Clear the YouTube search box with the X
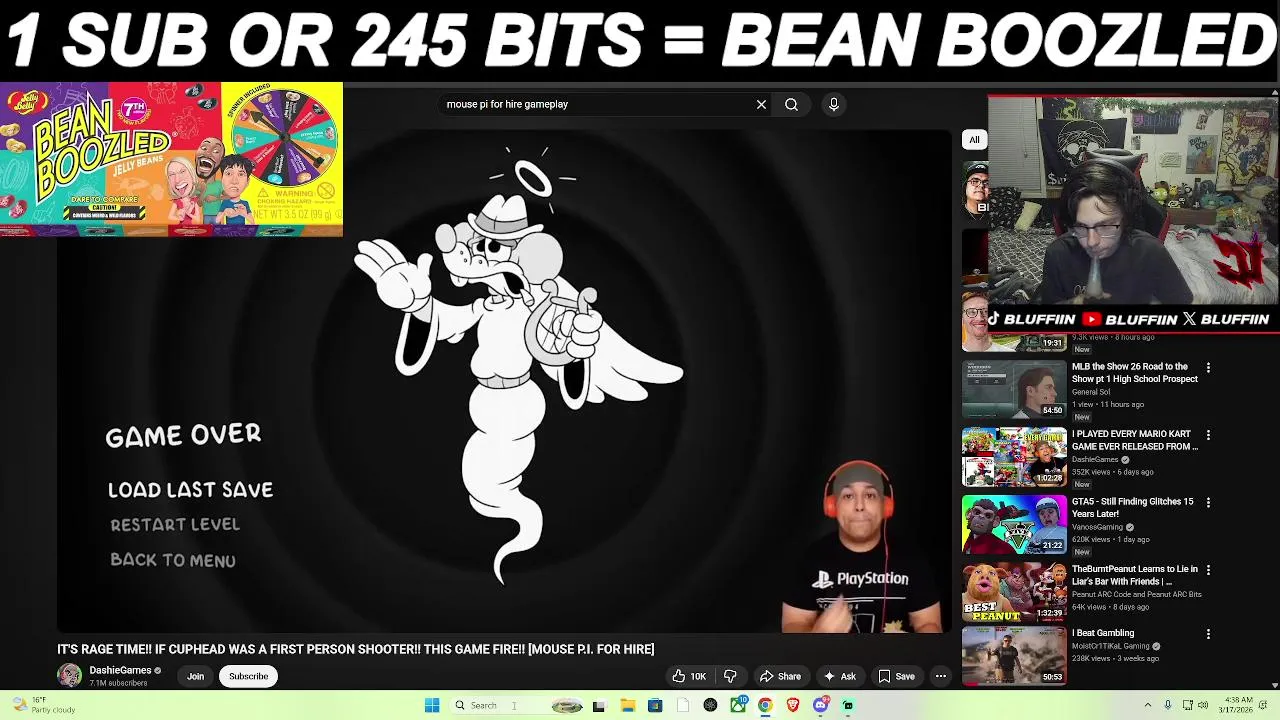 [x=761, y=104]
